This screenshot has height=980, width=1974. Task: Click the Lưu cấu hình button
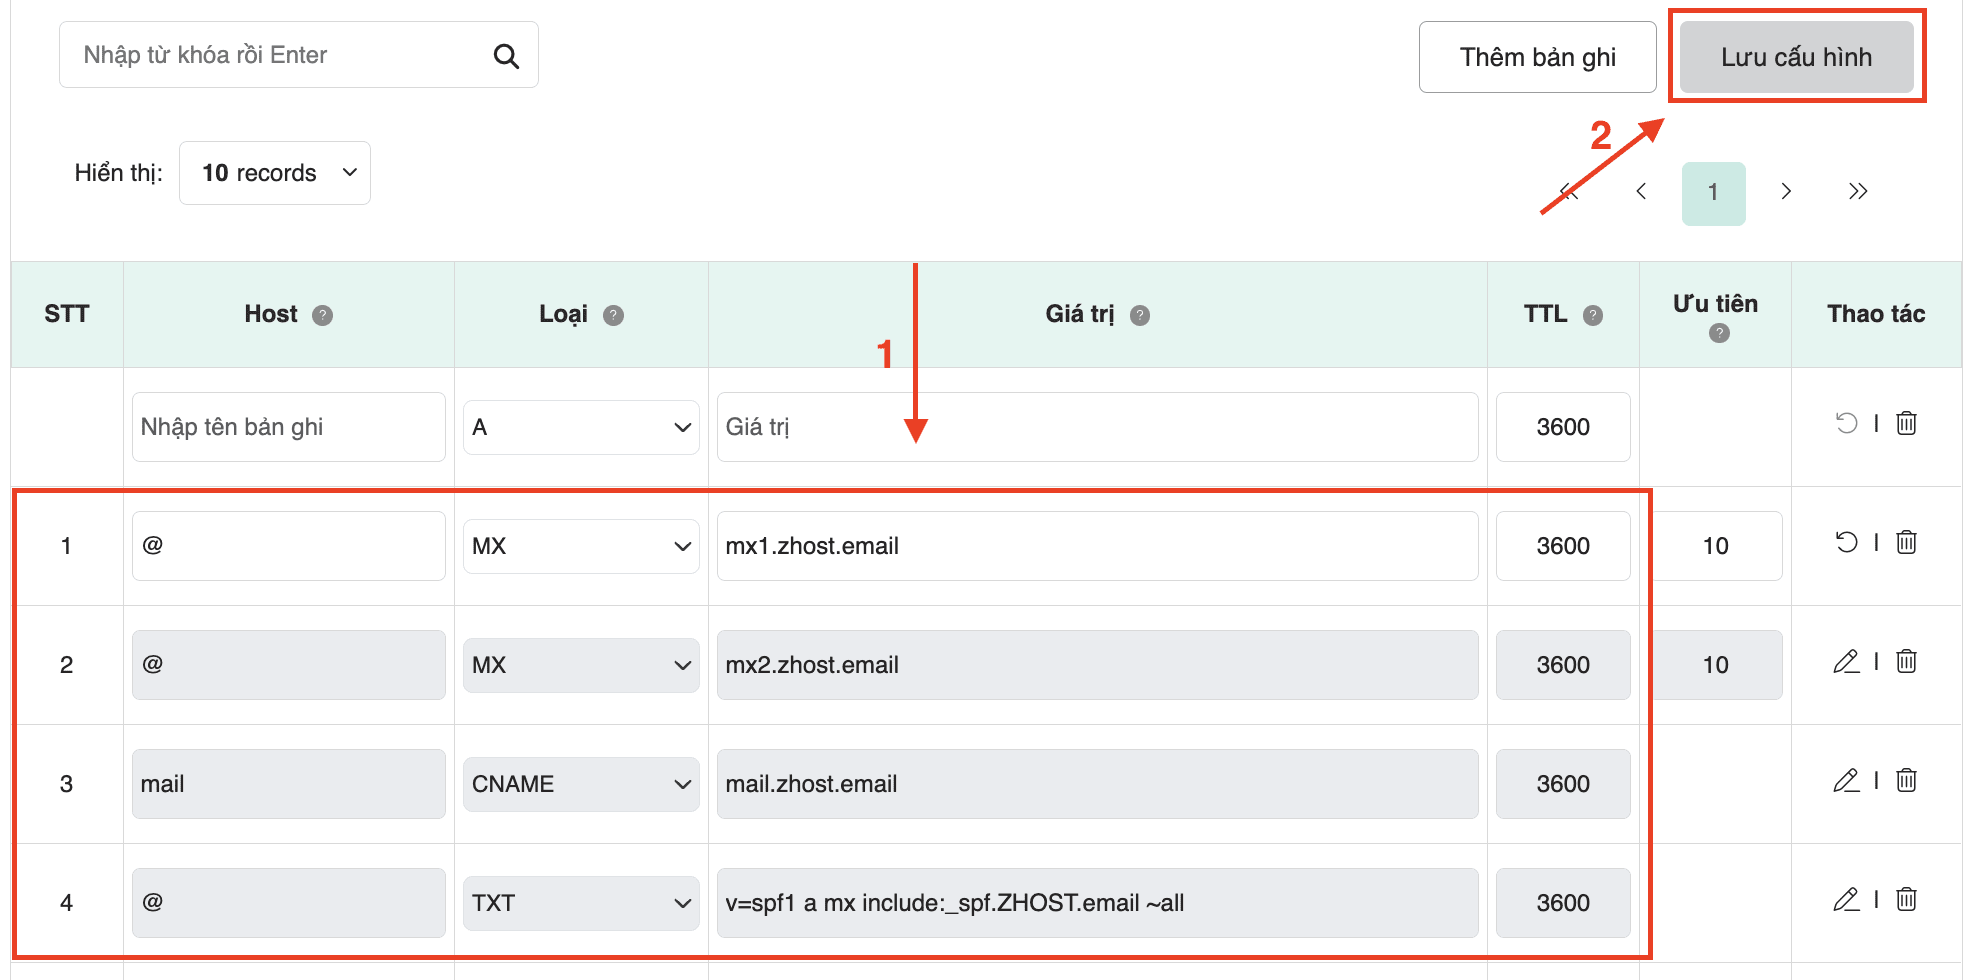[x=1796, y=57]
